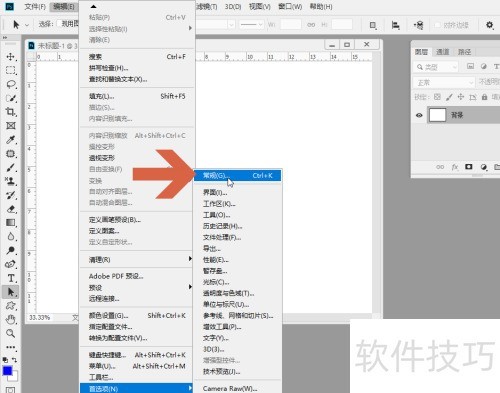Switch to the 通道 tab
The image size is (500, 393).
click(443, 52)
